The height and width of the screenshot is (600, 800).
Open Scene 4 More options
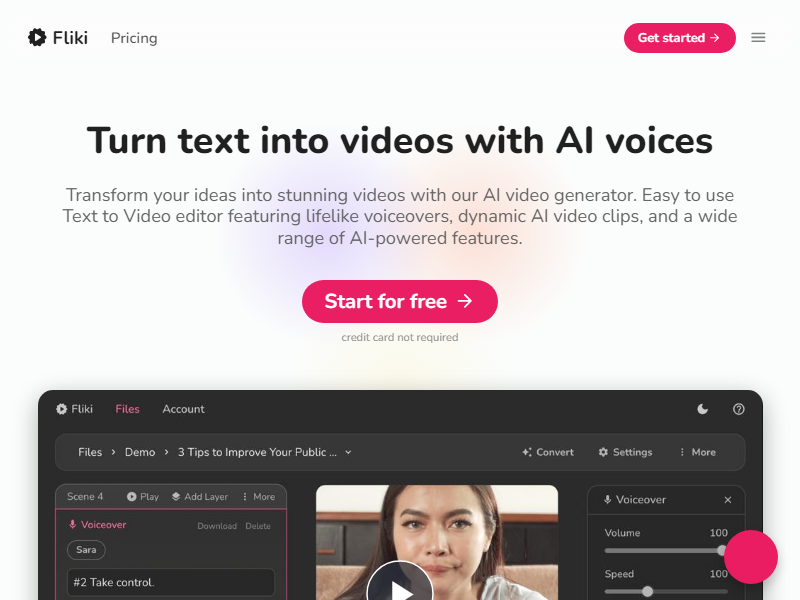[x=259, y=496]
